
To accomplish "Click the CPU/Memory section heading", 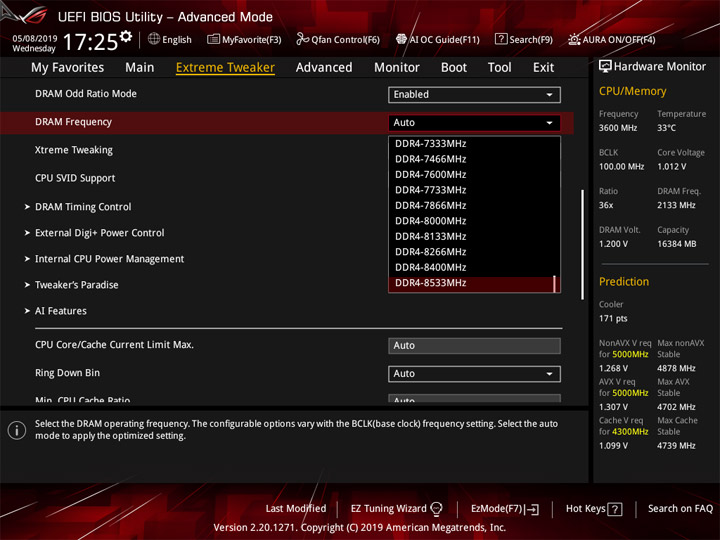I will 633,91.
